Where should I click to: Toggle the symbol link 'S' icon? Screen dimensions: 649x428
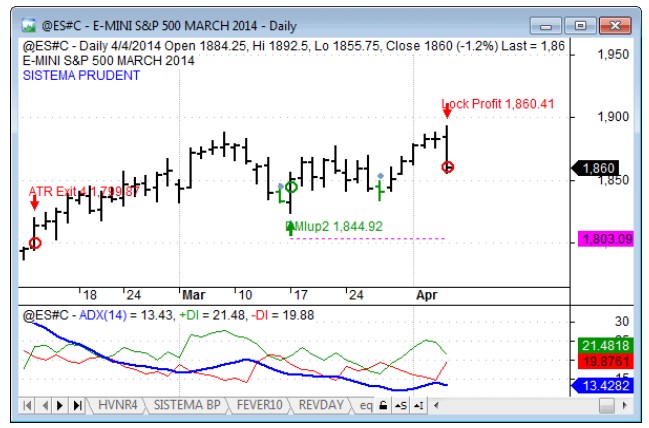click(401, 406)
